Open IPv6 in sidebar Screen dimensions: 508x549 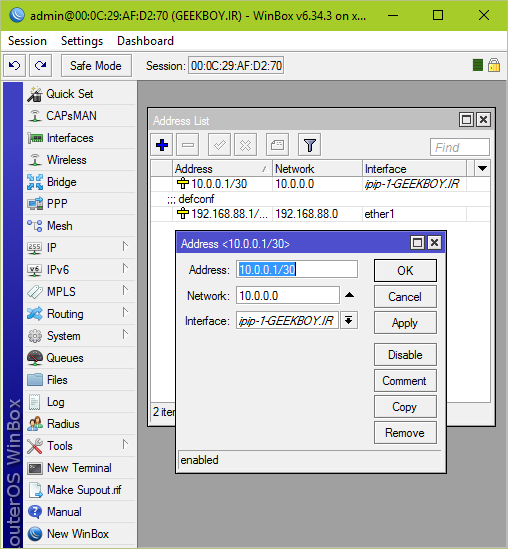click(x=80, y=270)
